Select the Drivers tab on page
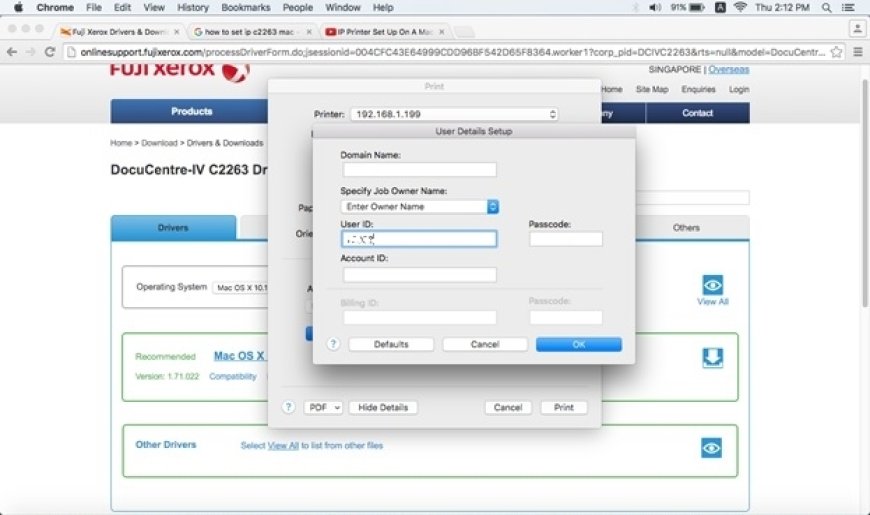The image size is (870, 515). point(173,228)
